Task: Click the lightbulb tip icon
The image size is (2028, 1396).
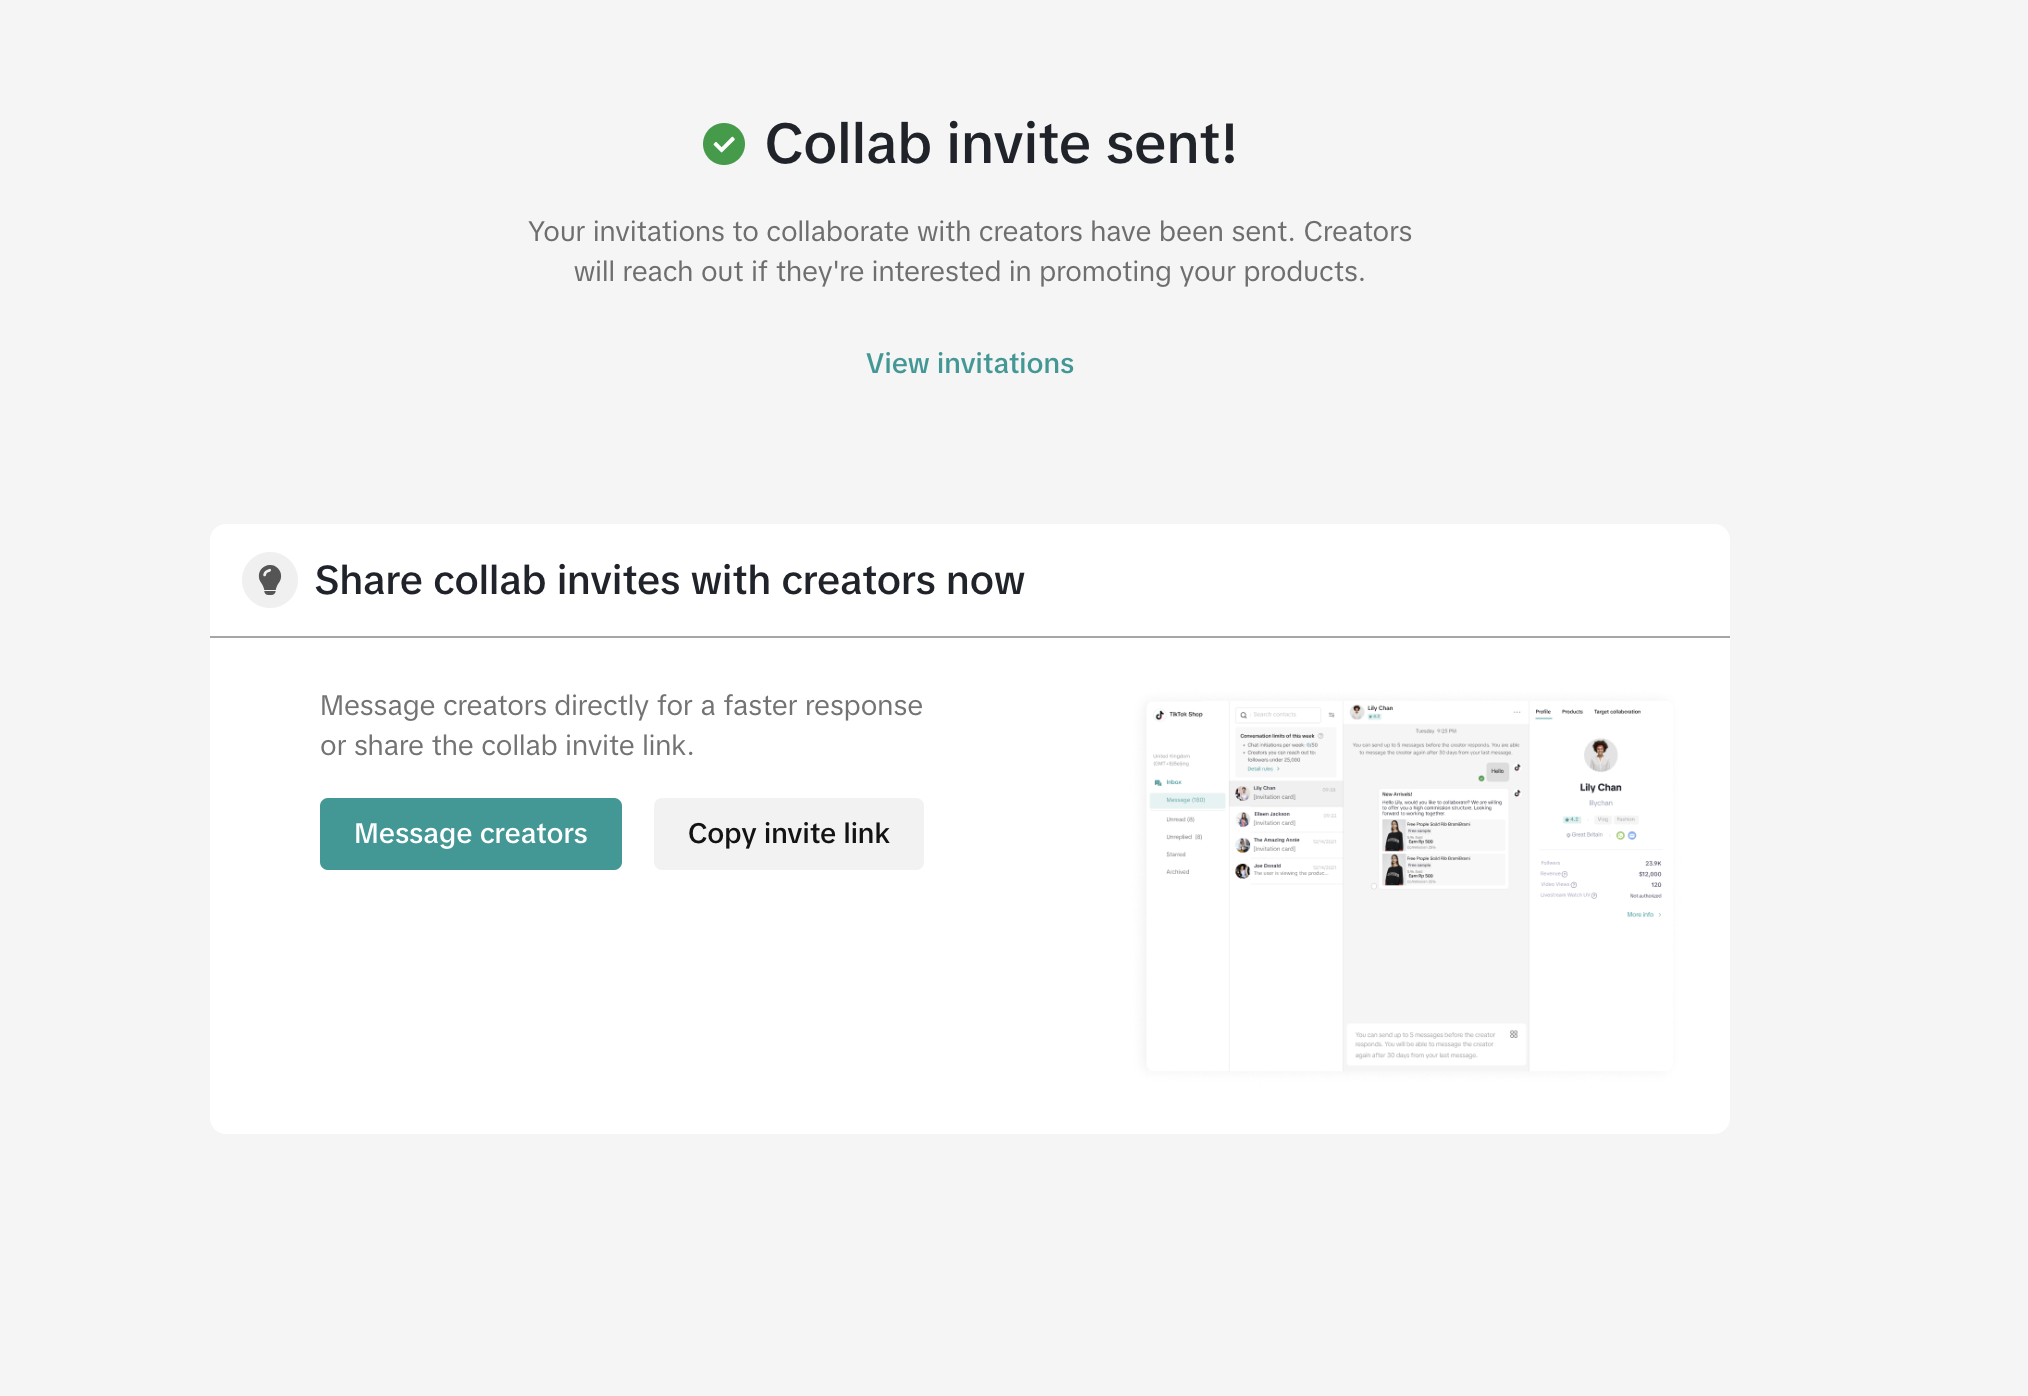Action: 270,580
